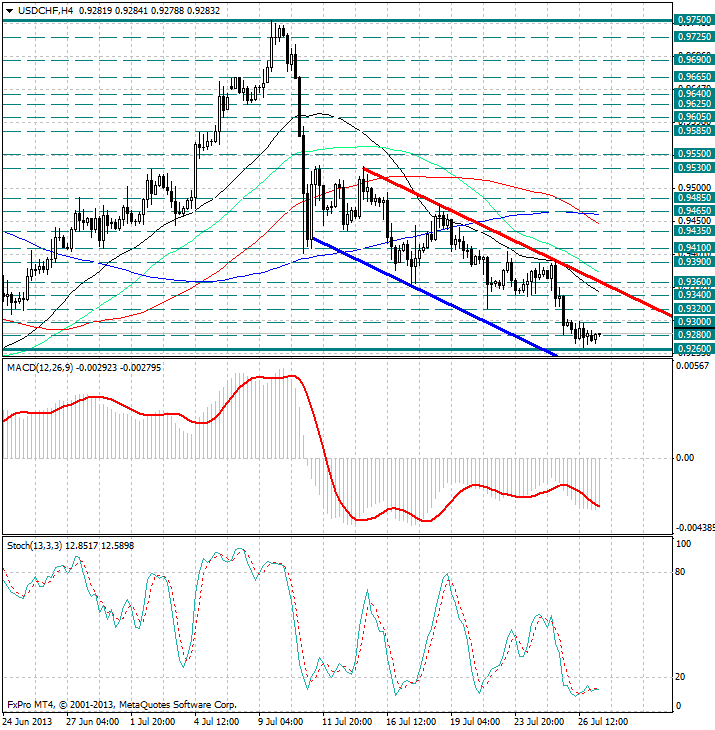
Task: Select the 0.97250 price level label
Action: click(x=694, y=37)
